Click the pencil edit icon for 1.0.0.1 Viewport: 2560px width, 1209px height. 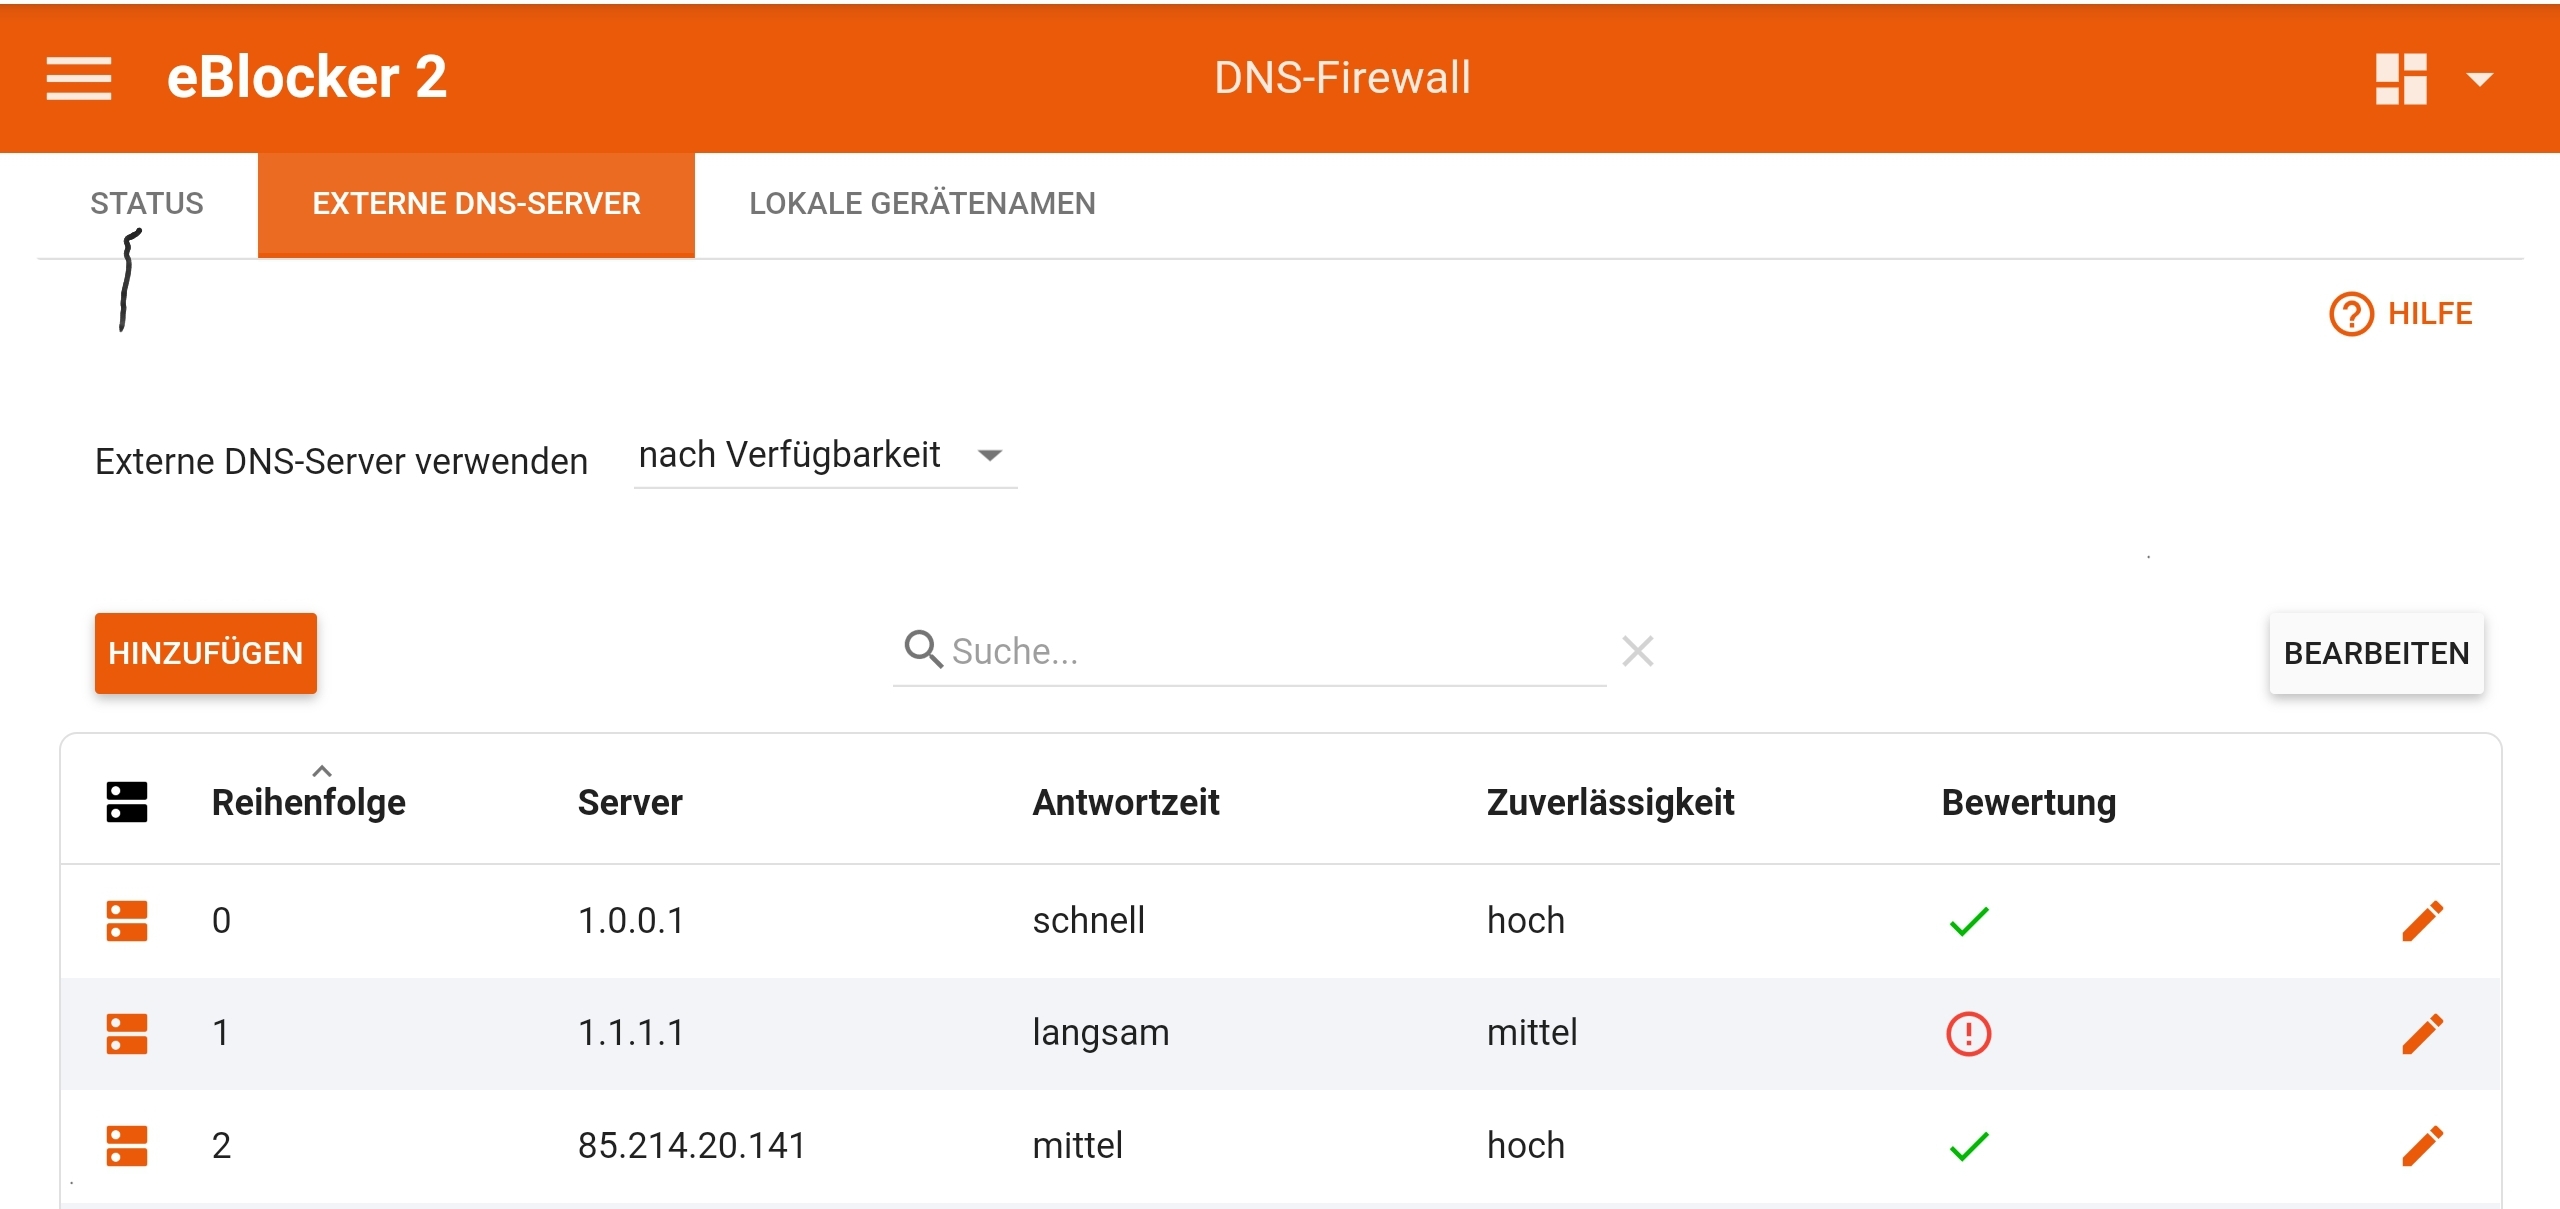point(2422,921)
